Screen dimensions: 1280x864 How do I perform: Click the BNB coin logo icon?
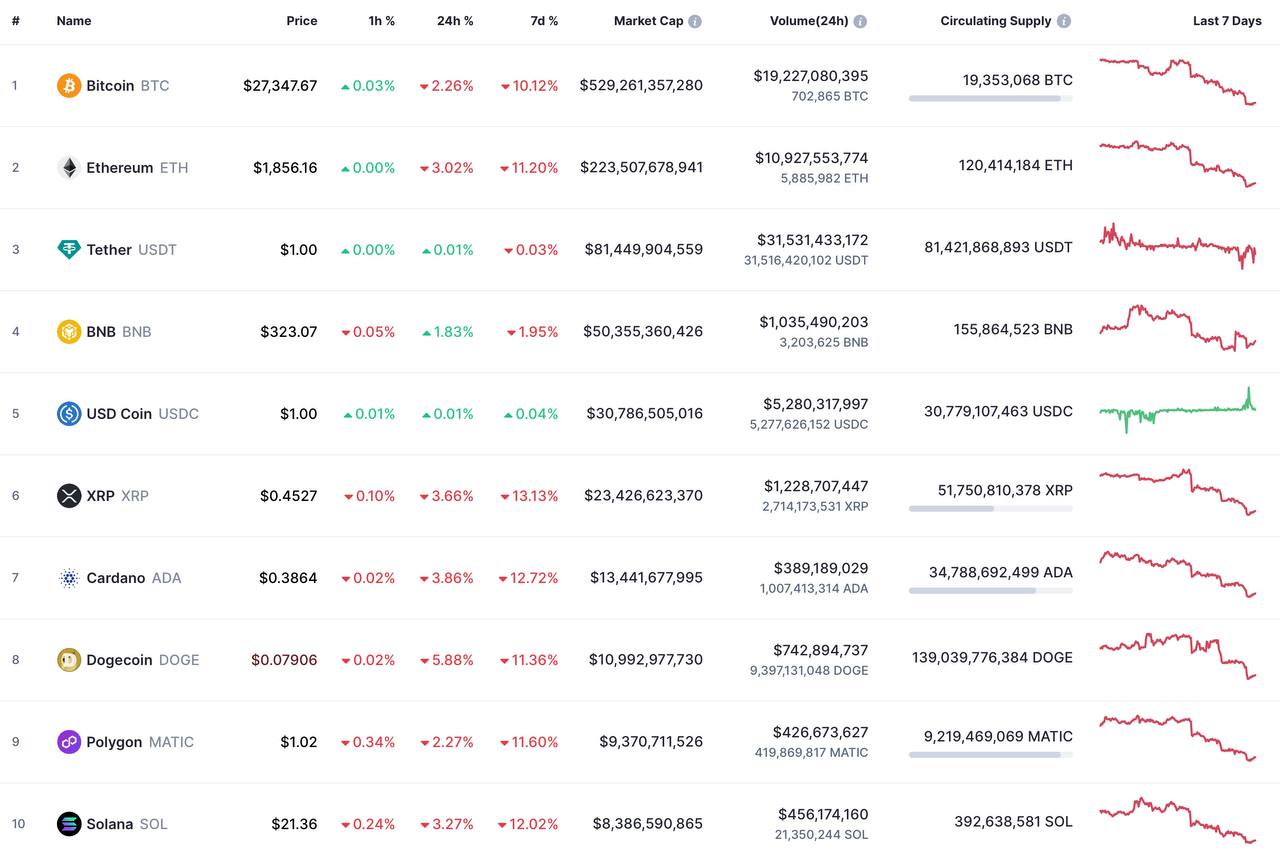[x=68, y=332]
